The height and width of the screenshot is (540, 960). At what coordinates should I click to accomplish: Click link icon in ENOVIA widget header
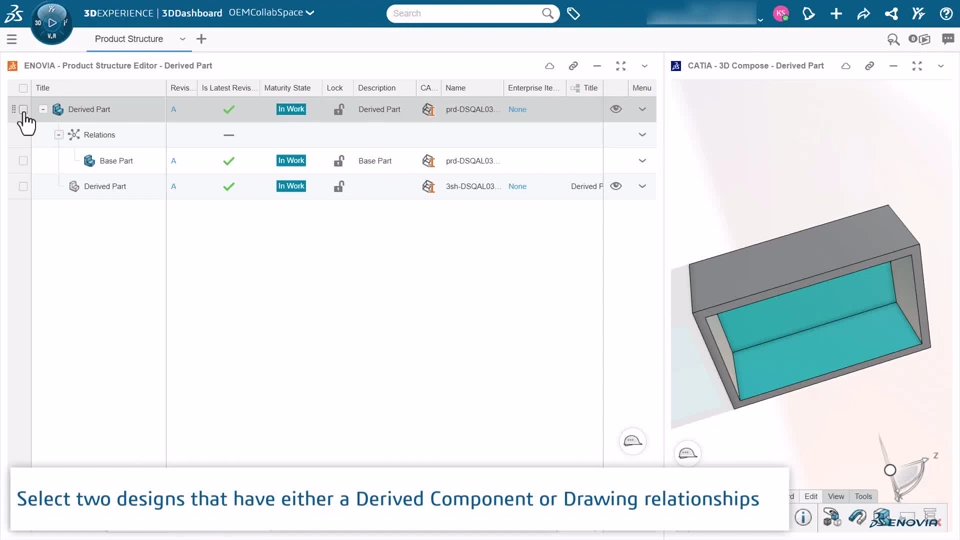click(x=573, y=66)
